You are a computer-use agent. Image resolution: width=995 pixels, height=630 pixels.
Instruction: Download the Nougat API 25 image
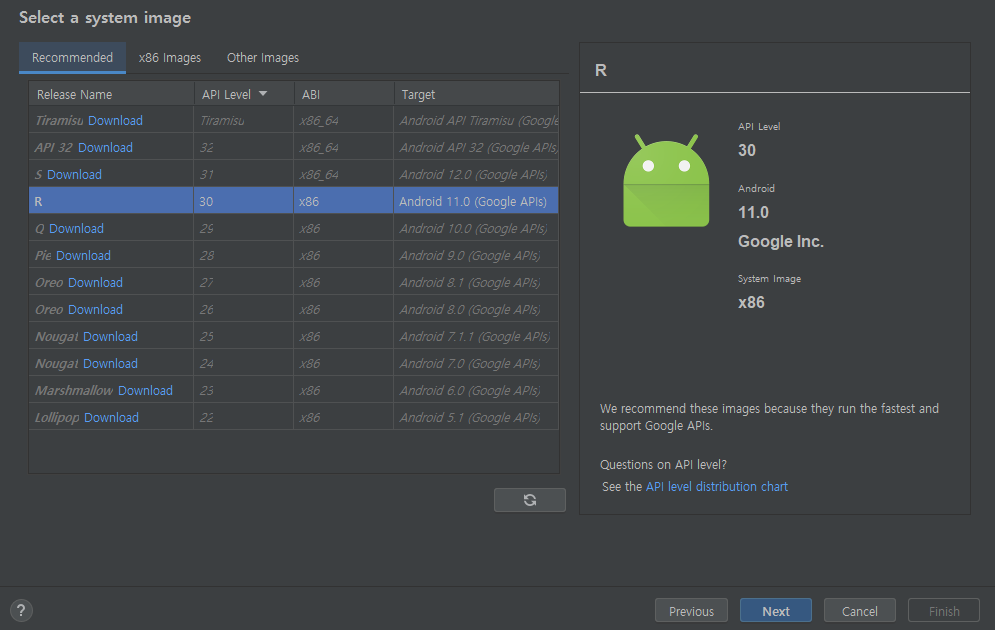(x=110, y=336)
